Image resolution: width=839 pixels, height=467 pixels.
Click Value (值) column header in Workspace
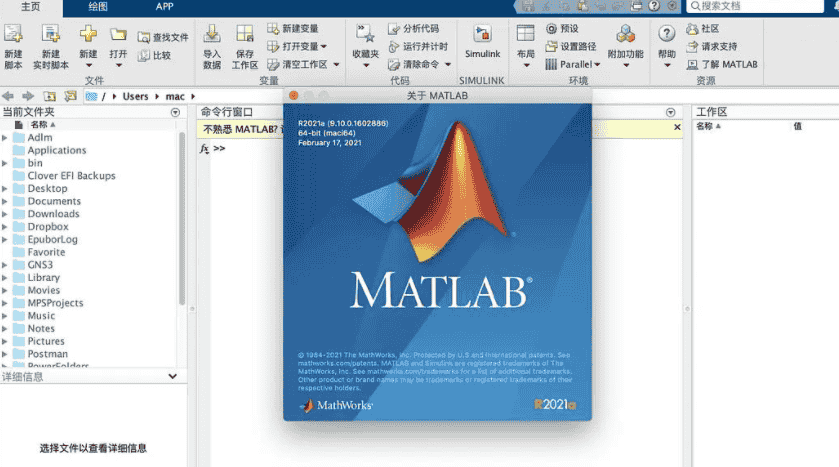(797, 126)
